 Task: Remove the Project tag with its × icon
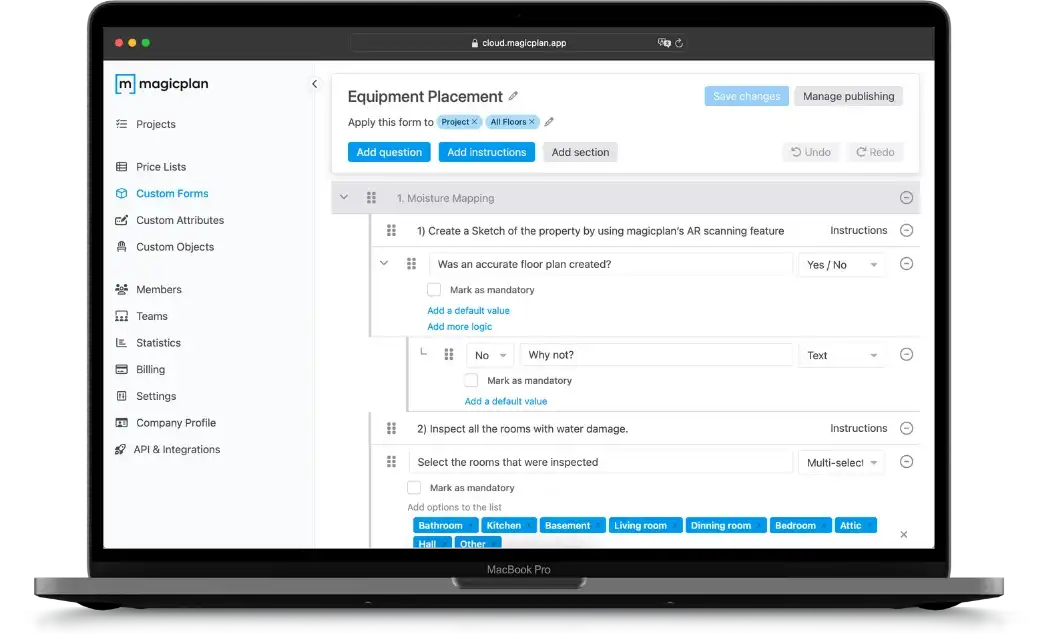(473, 121)
